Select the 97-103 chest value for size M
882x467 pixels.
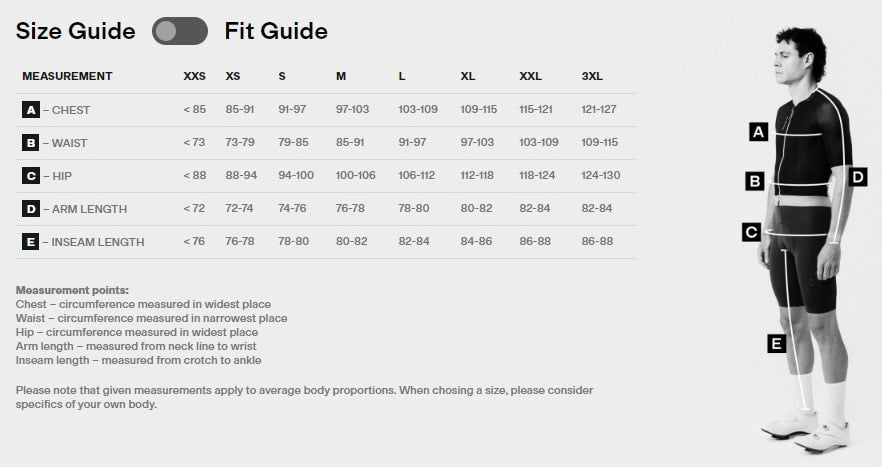pos(353,110)
